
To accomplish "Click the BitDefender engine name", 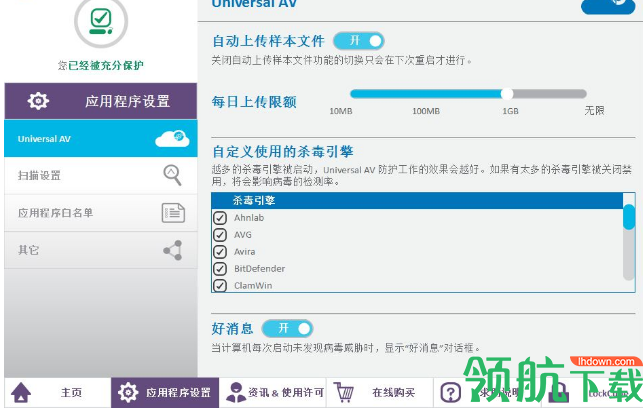I will (259, 269).
